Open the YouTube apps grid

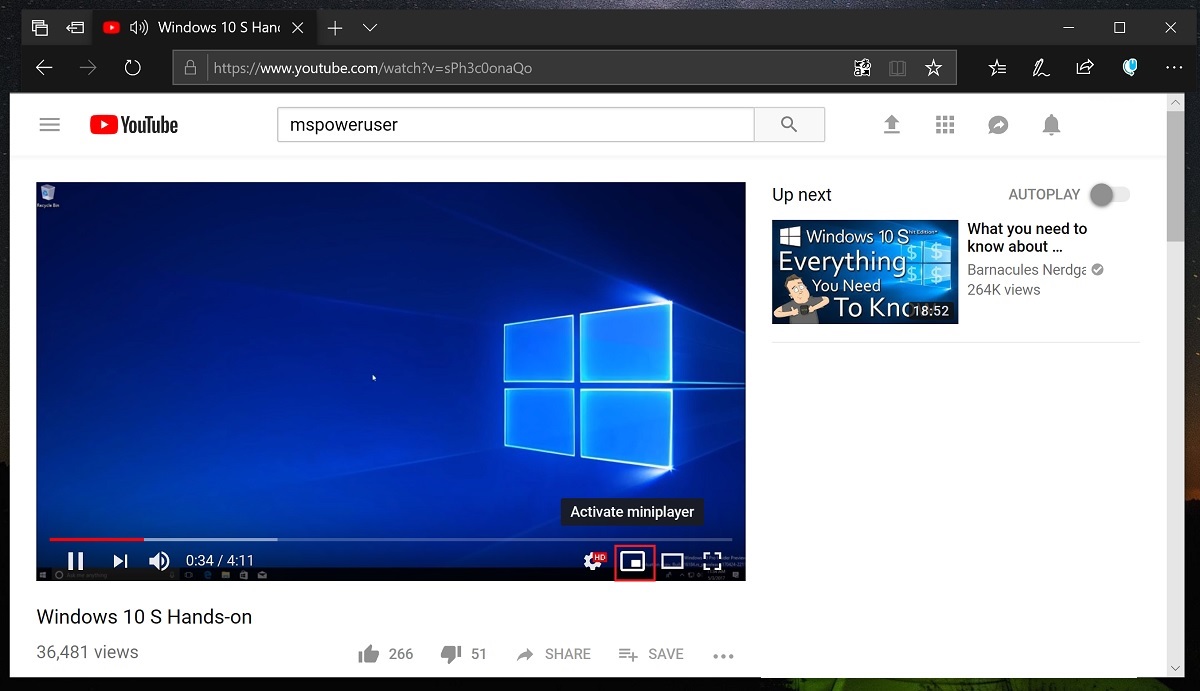[x=945, y=125]
